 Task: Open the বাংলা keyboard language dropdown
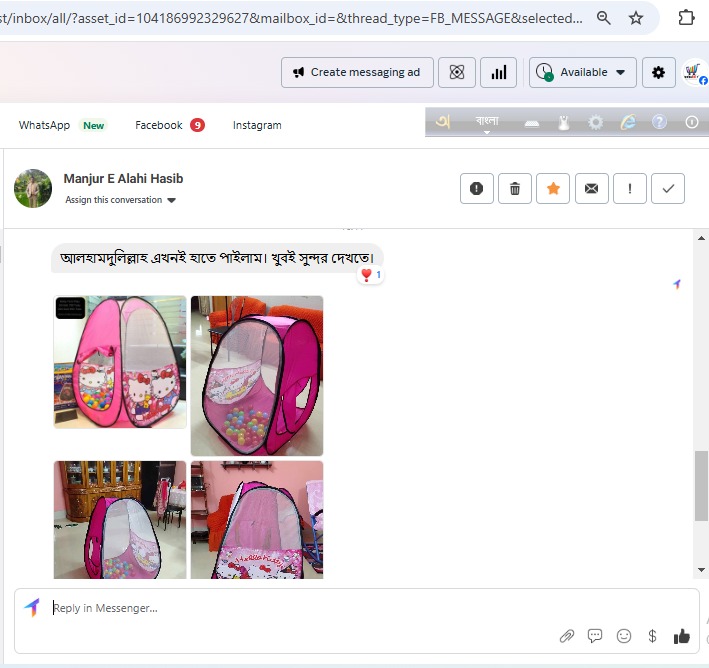click(487, 123)
